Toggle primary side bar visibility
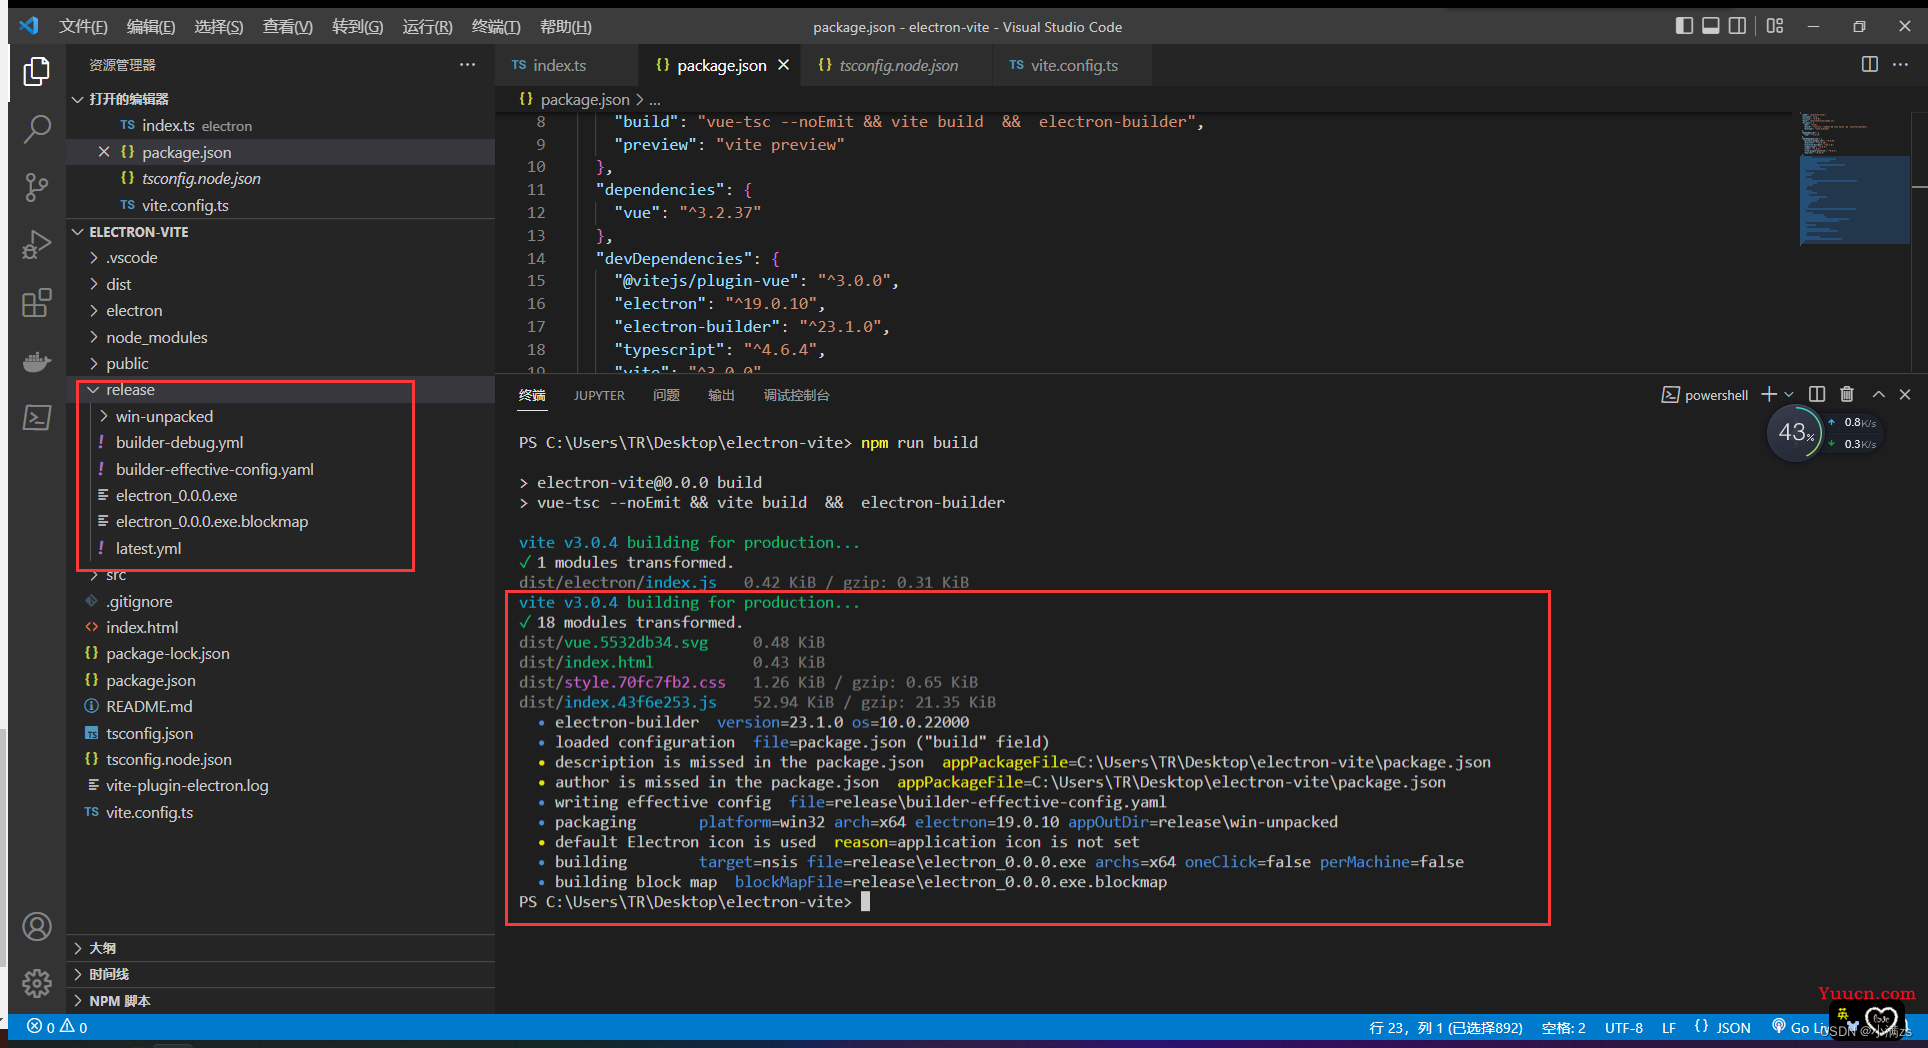 1684,26
